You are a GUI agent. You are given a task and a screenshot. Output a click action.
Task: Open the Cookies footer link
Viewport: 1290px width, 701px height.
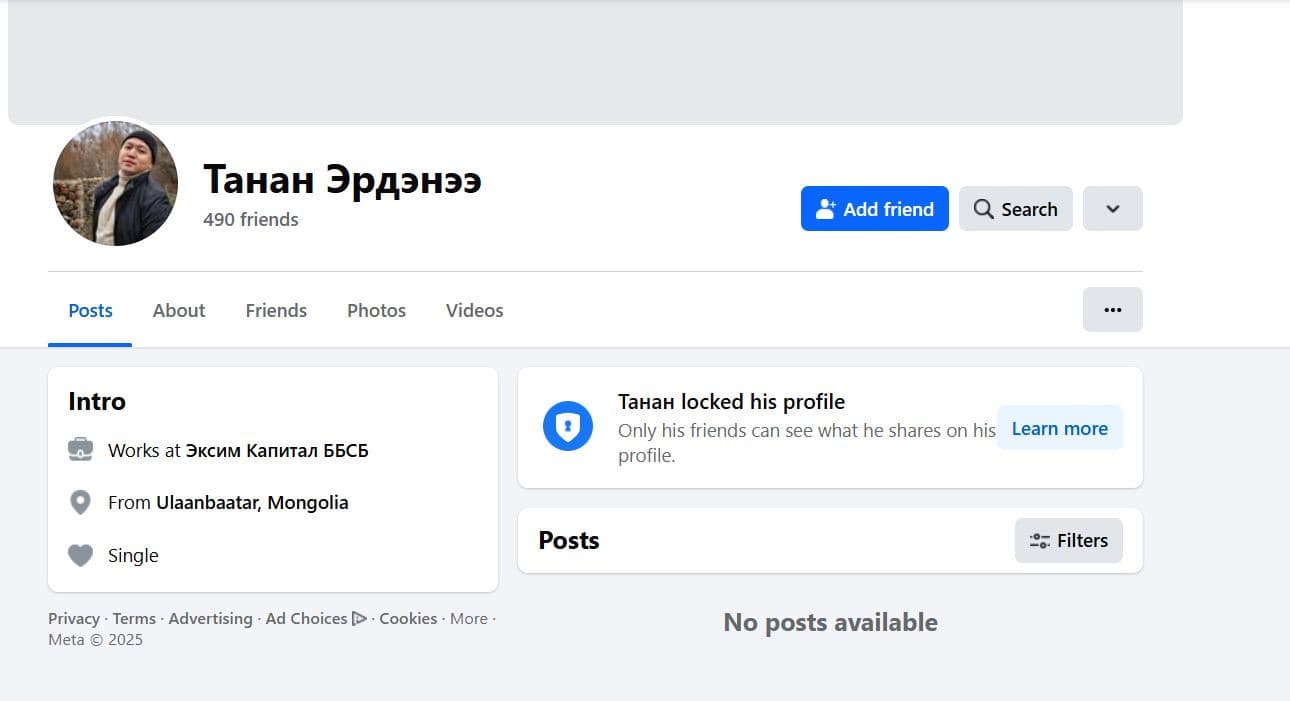coord(408,618)
